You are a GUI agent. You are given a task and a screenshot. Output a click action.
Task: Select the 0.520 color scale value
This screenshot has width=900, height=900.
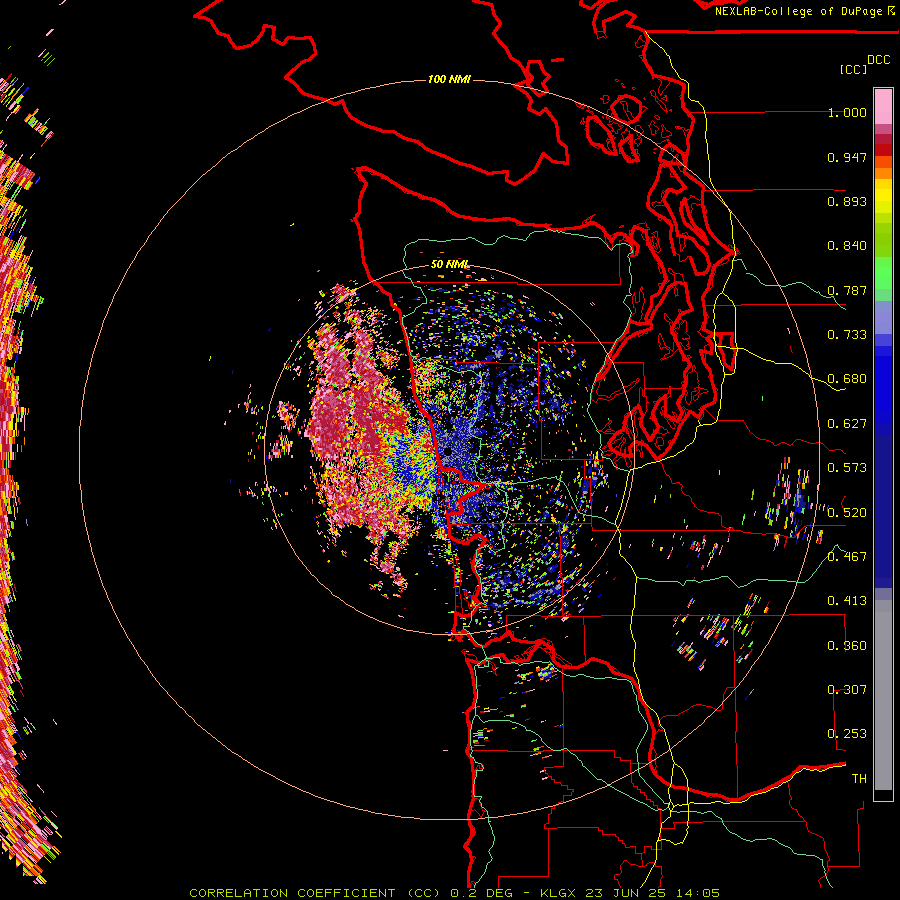pos(847,512)
